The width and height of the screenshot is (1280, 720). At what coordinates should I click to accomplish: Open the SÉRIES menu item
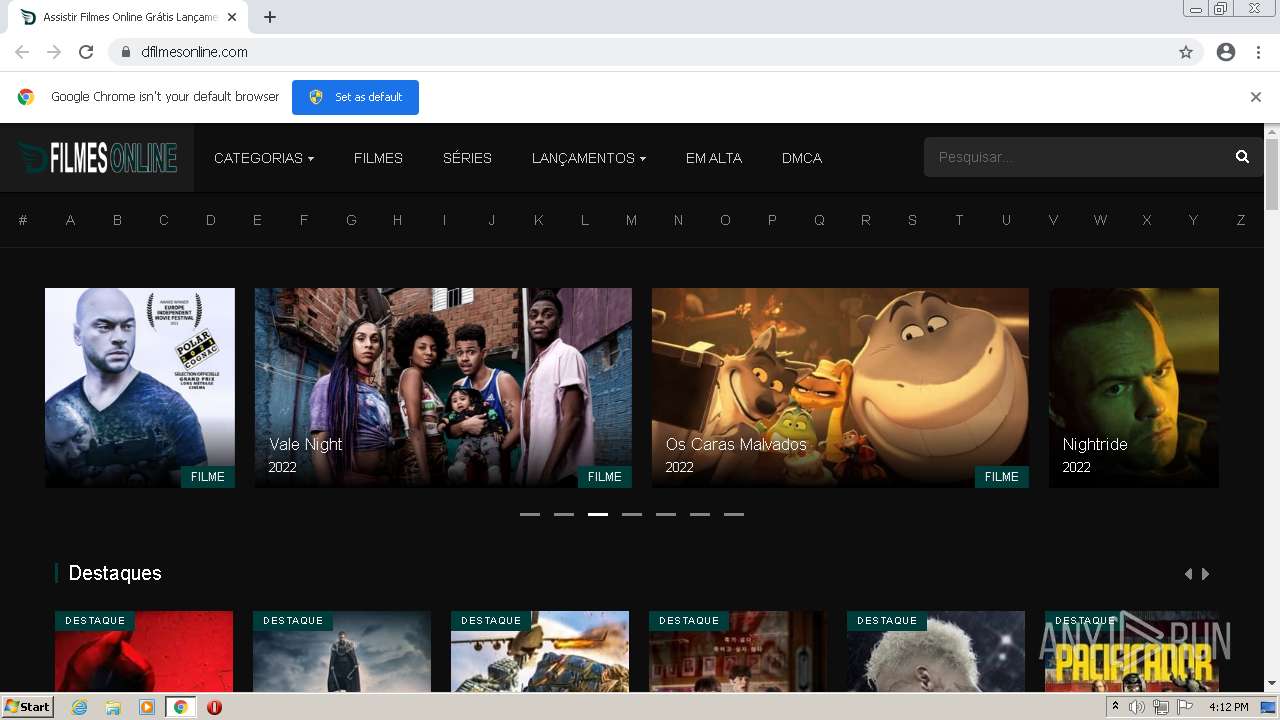tap(467, 158)
